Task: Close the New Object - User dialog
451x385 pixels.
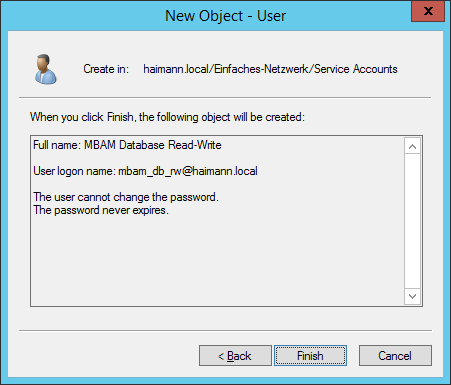Action: [428, 11]
